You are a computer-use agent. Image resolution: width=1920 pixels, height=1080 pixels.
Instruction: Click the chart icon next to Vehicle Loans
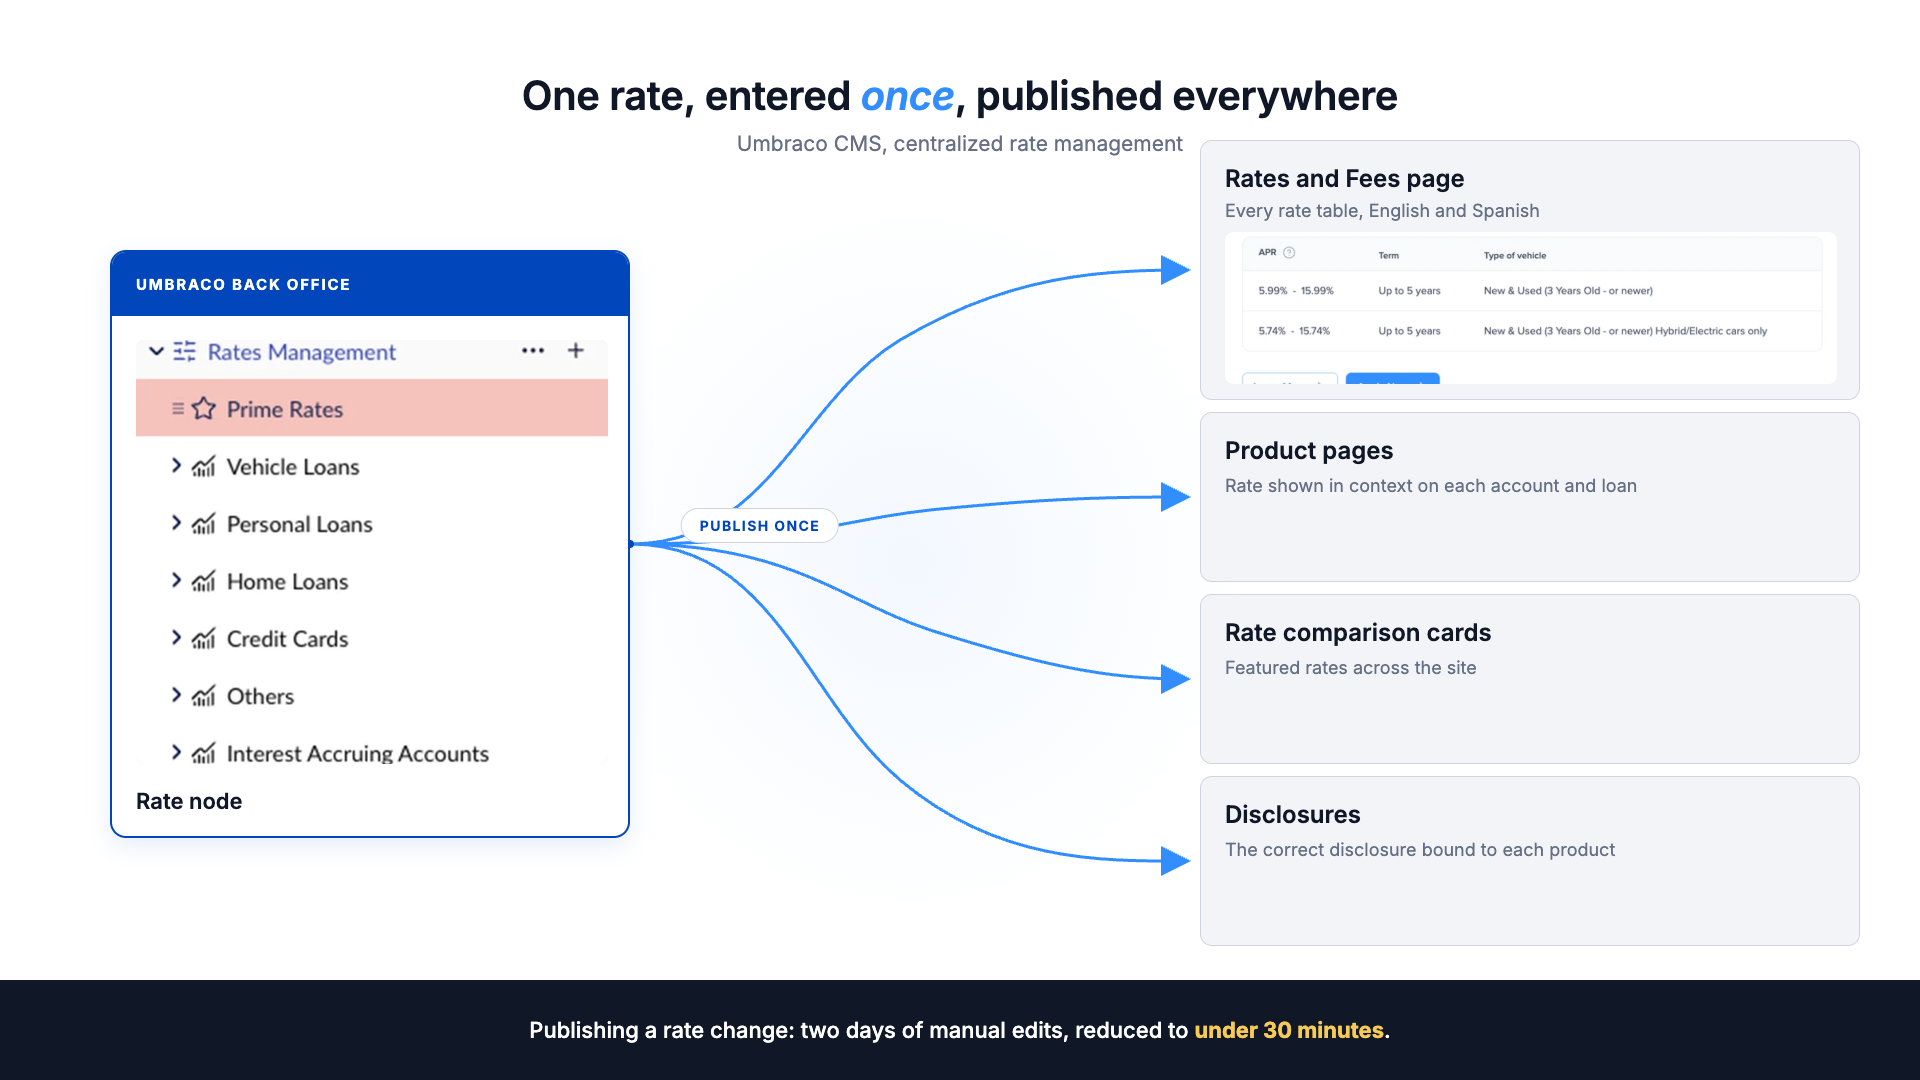tap(204, 466)
